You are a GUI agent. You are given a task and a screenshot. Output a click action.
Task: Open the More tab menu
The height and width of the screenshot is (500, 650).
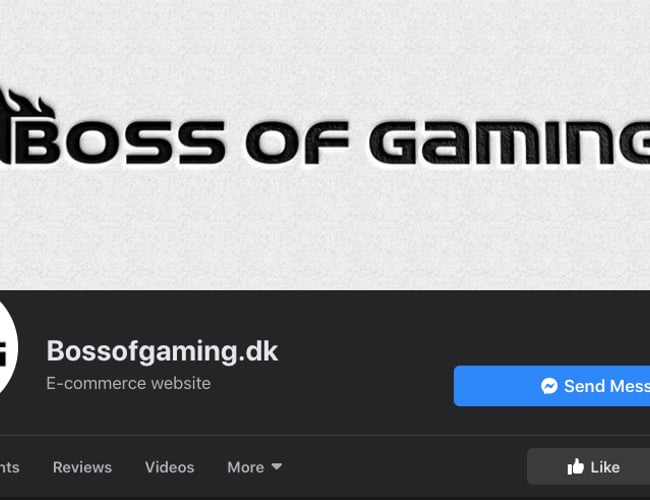(x=255, y=467)
